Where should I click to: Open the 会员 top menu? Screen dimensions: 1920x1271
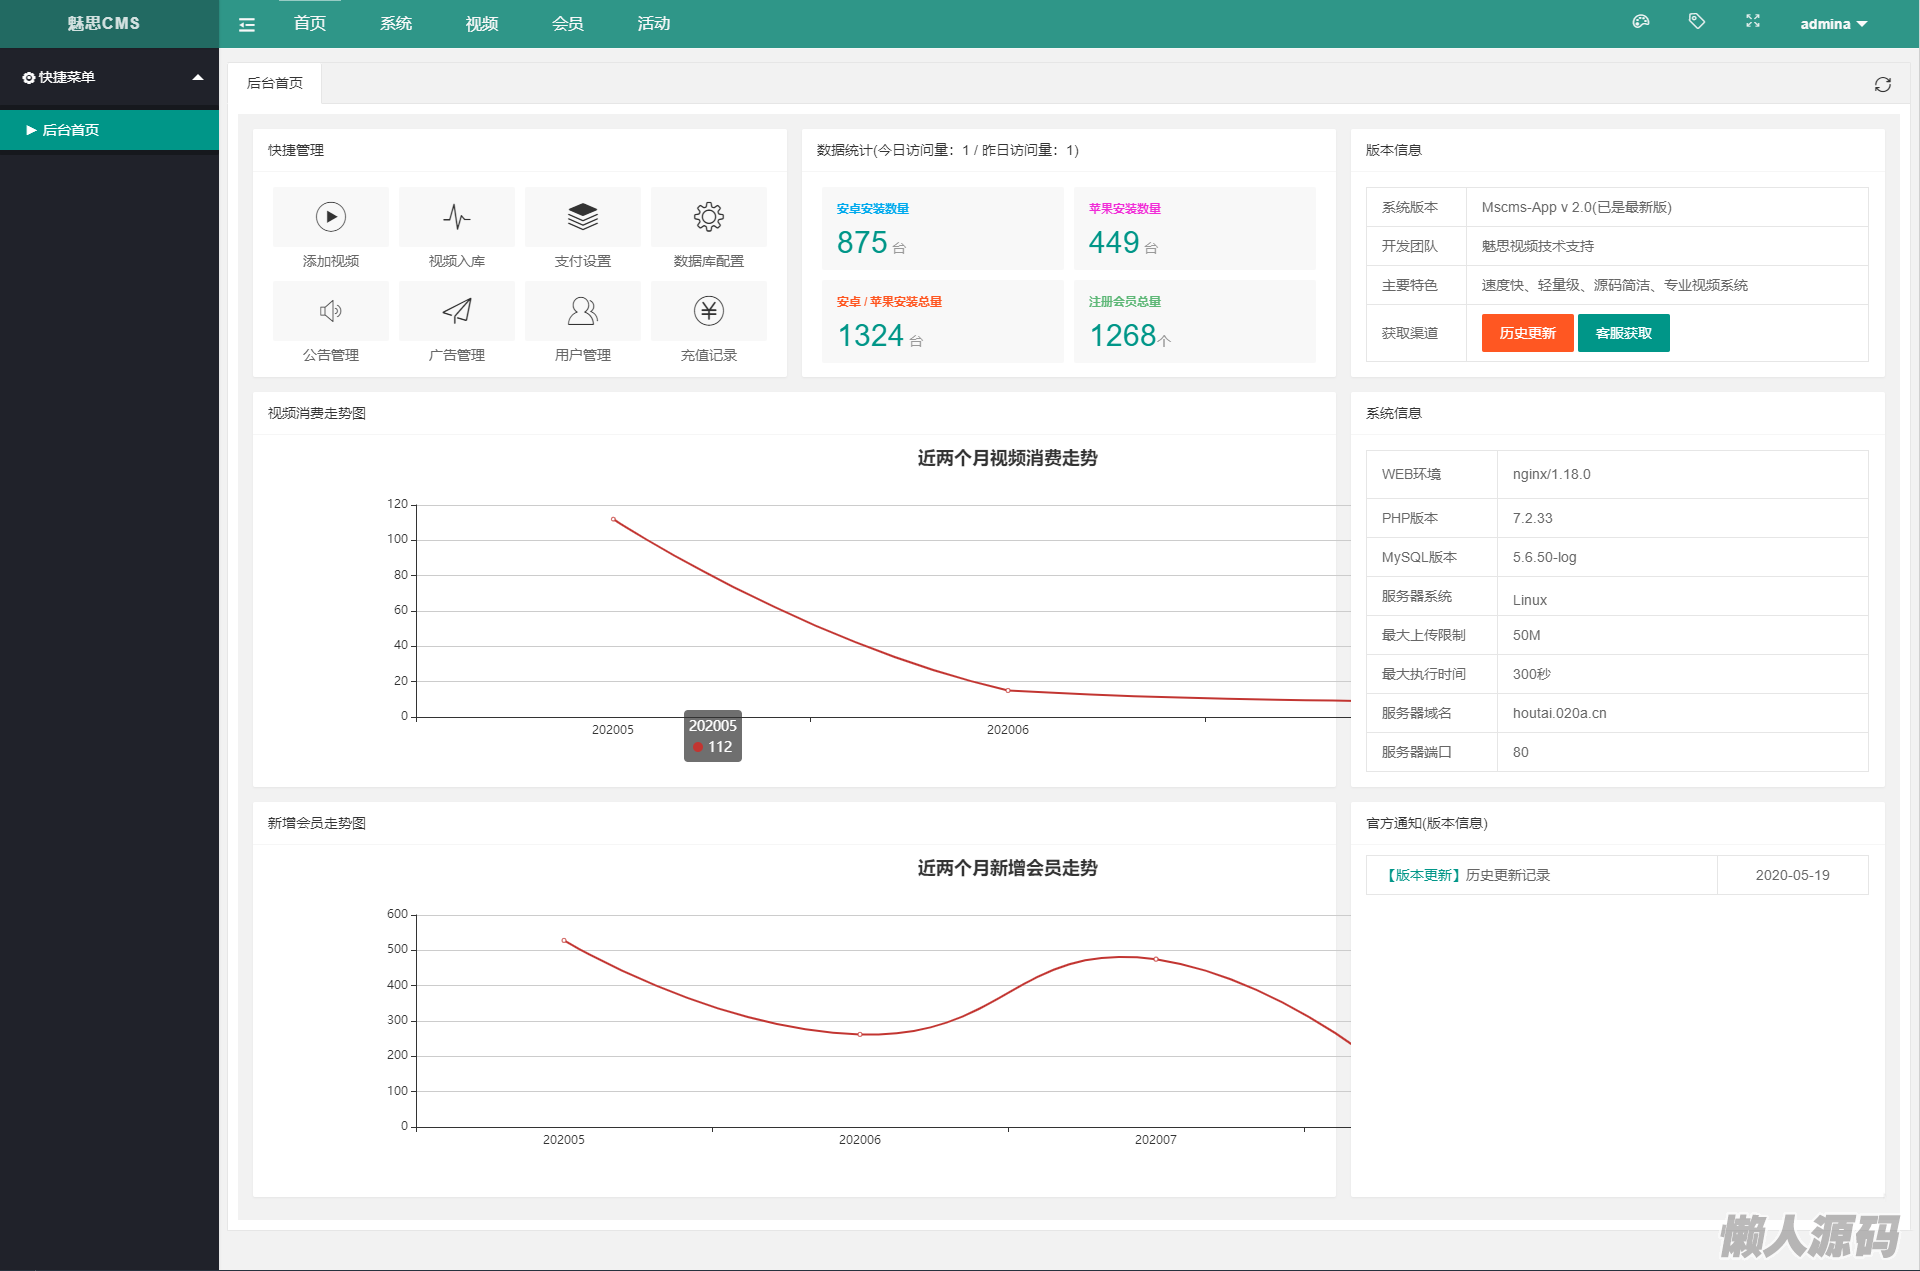(567, 24)
